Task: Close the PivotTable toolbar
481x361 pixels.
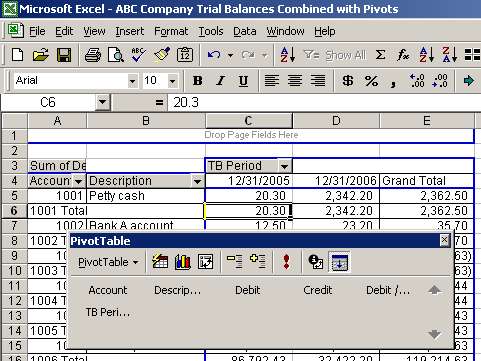Action: point(444,240)
